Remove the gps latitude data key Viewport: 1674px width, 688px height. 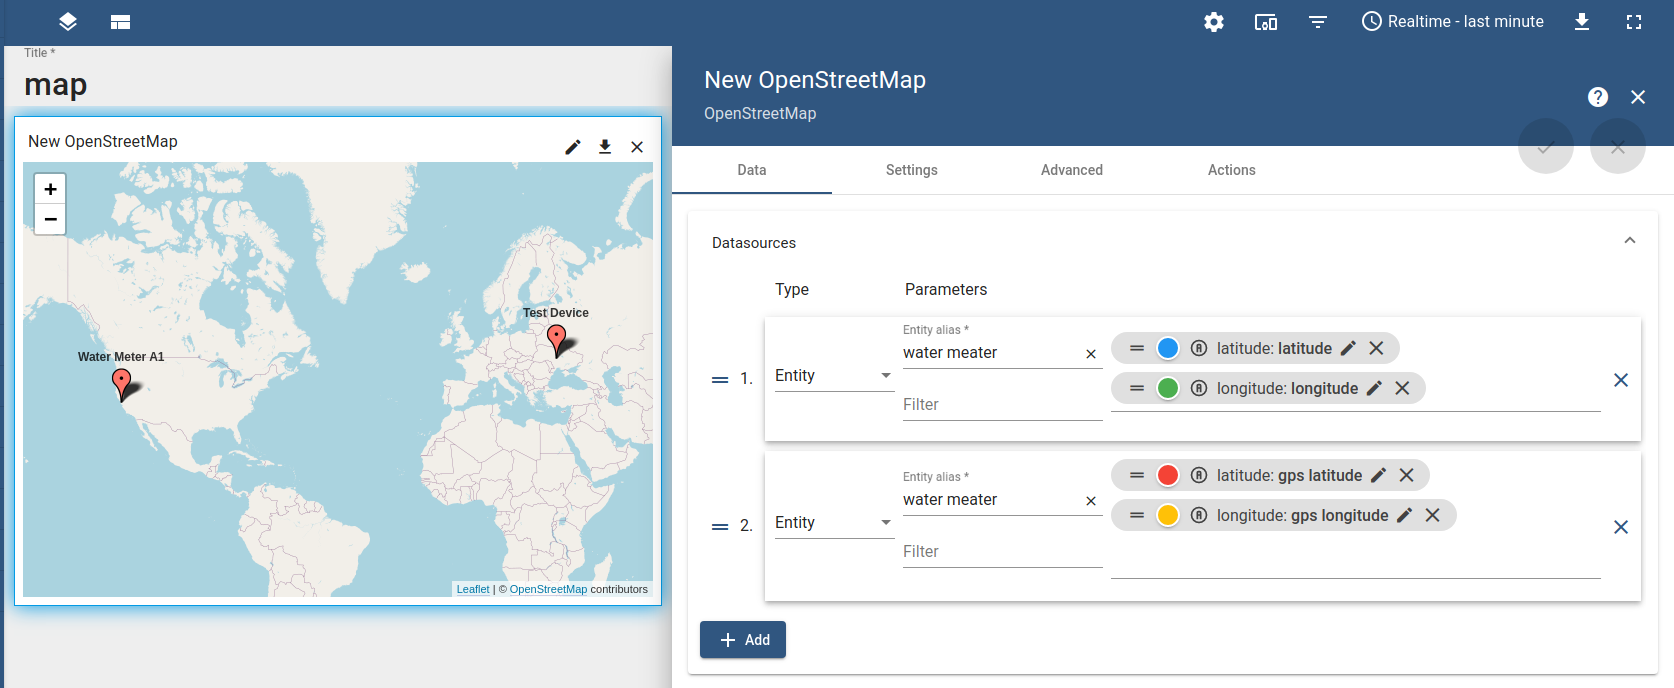point(1406,475)
